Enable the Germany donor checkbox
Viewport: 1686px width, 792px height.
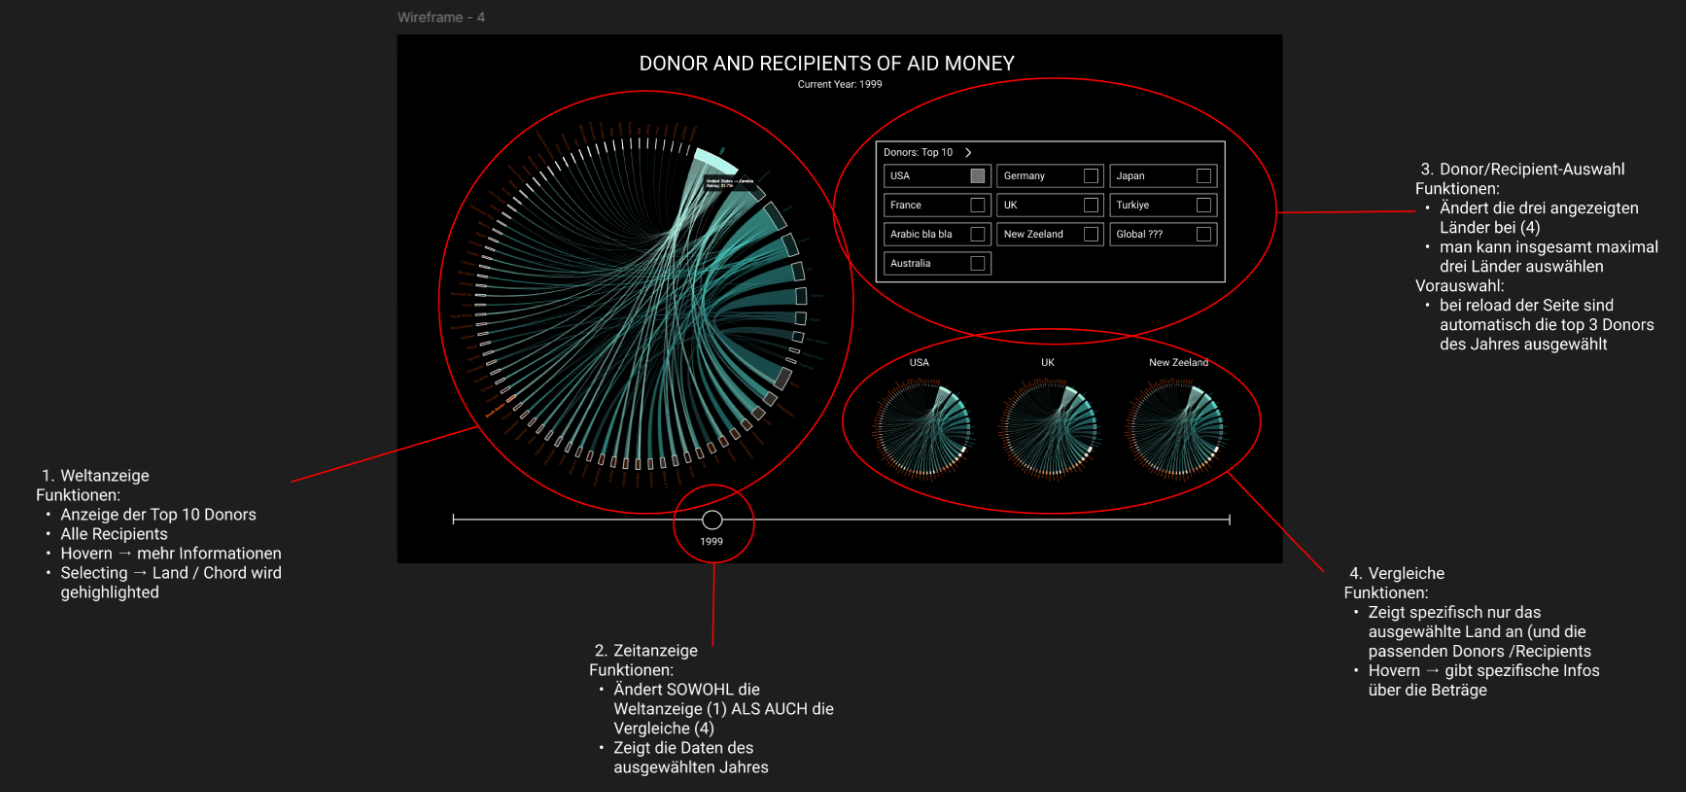[1090, 176]
